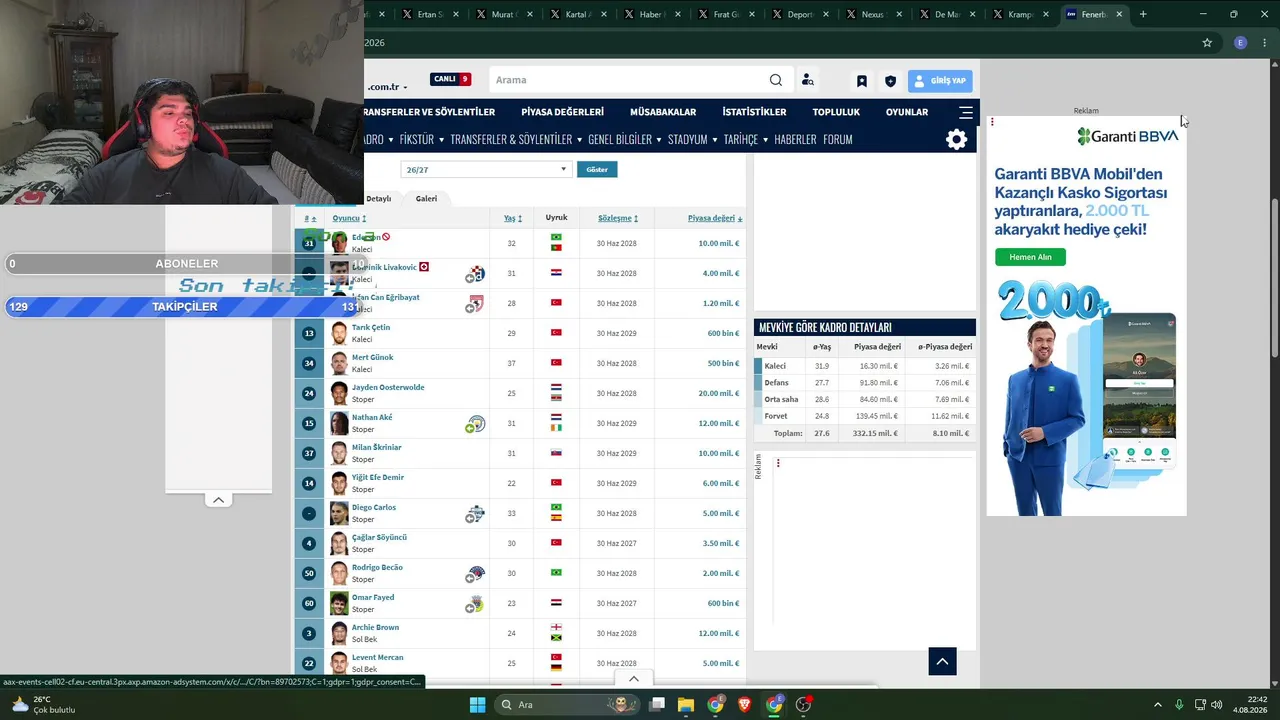
Task: Sort table by Sözleşme column
Action: [x=618, y=218]
